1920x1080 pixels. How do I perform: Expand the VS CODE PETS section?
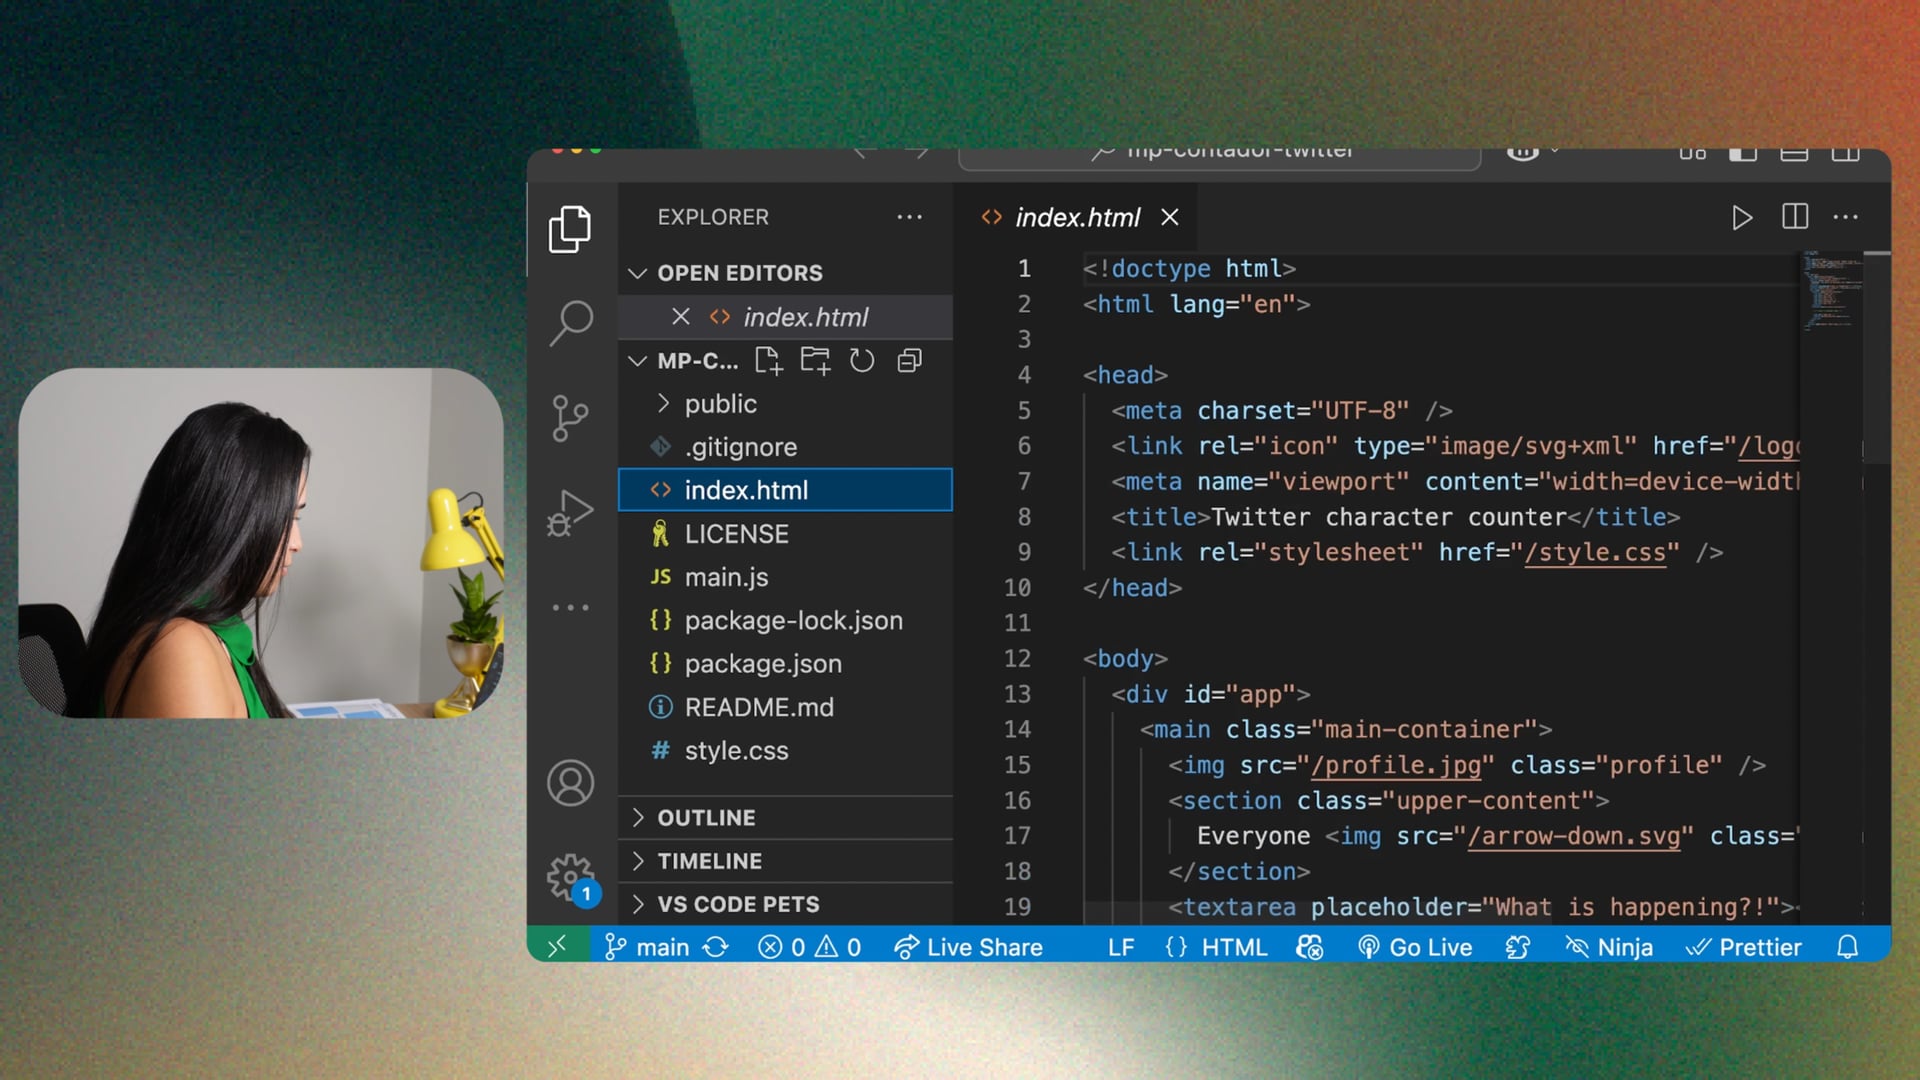pyautogui.click(x=738, y=904)
